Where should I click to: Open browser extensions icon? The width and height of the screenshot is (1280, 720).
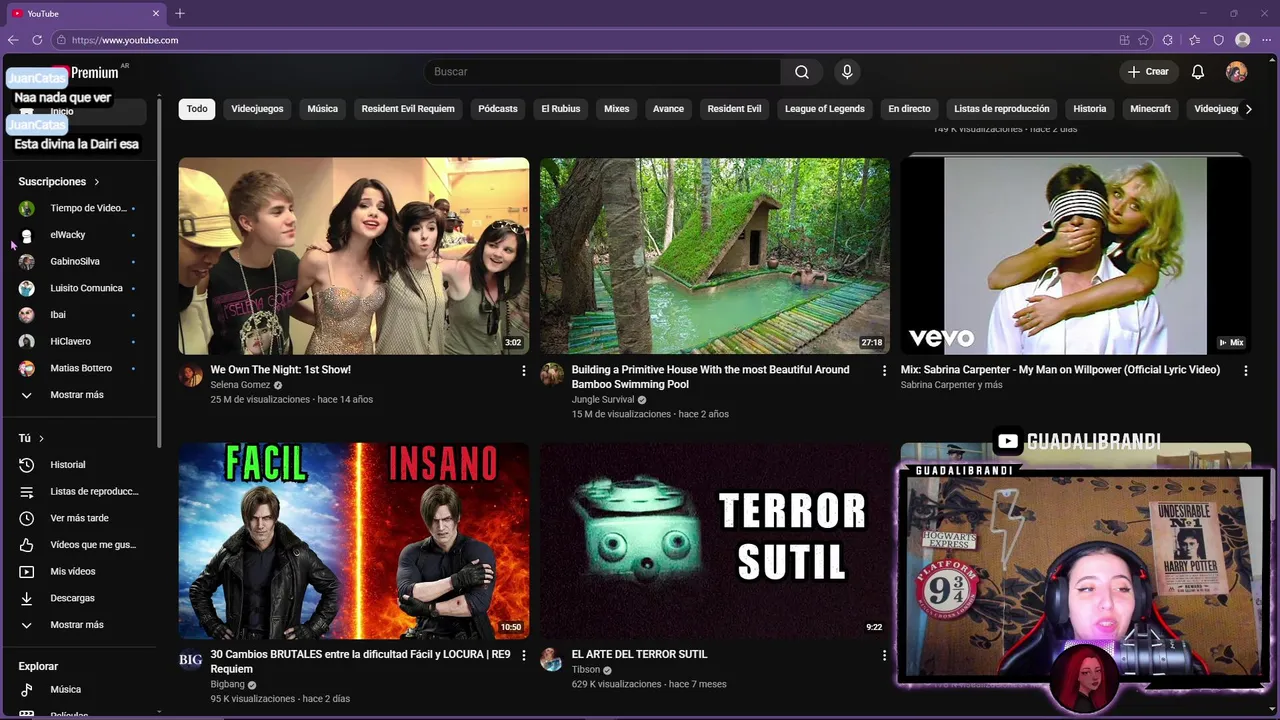pyautogui.click(x=1168, y=40)
